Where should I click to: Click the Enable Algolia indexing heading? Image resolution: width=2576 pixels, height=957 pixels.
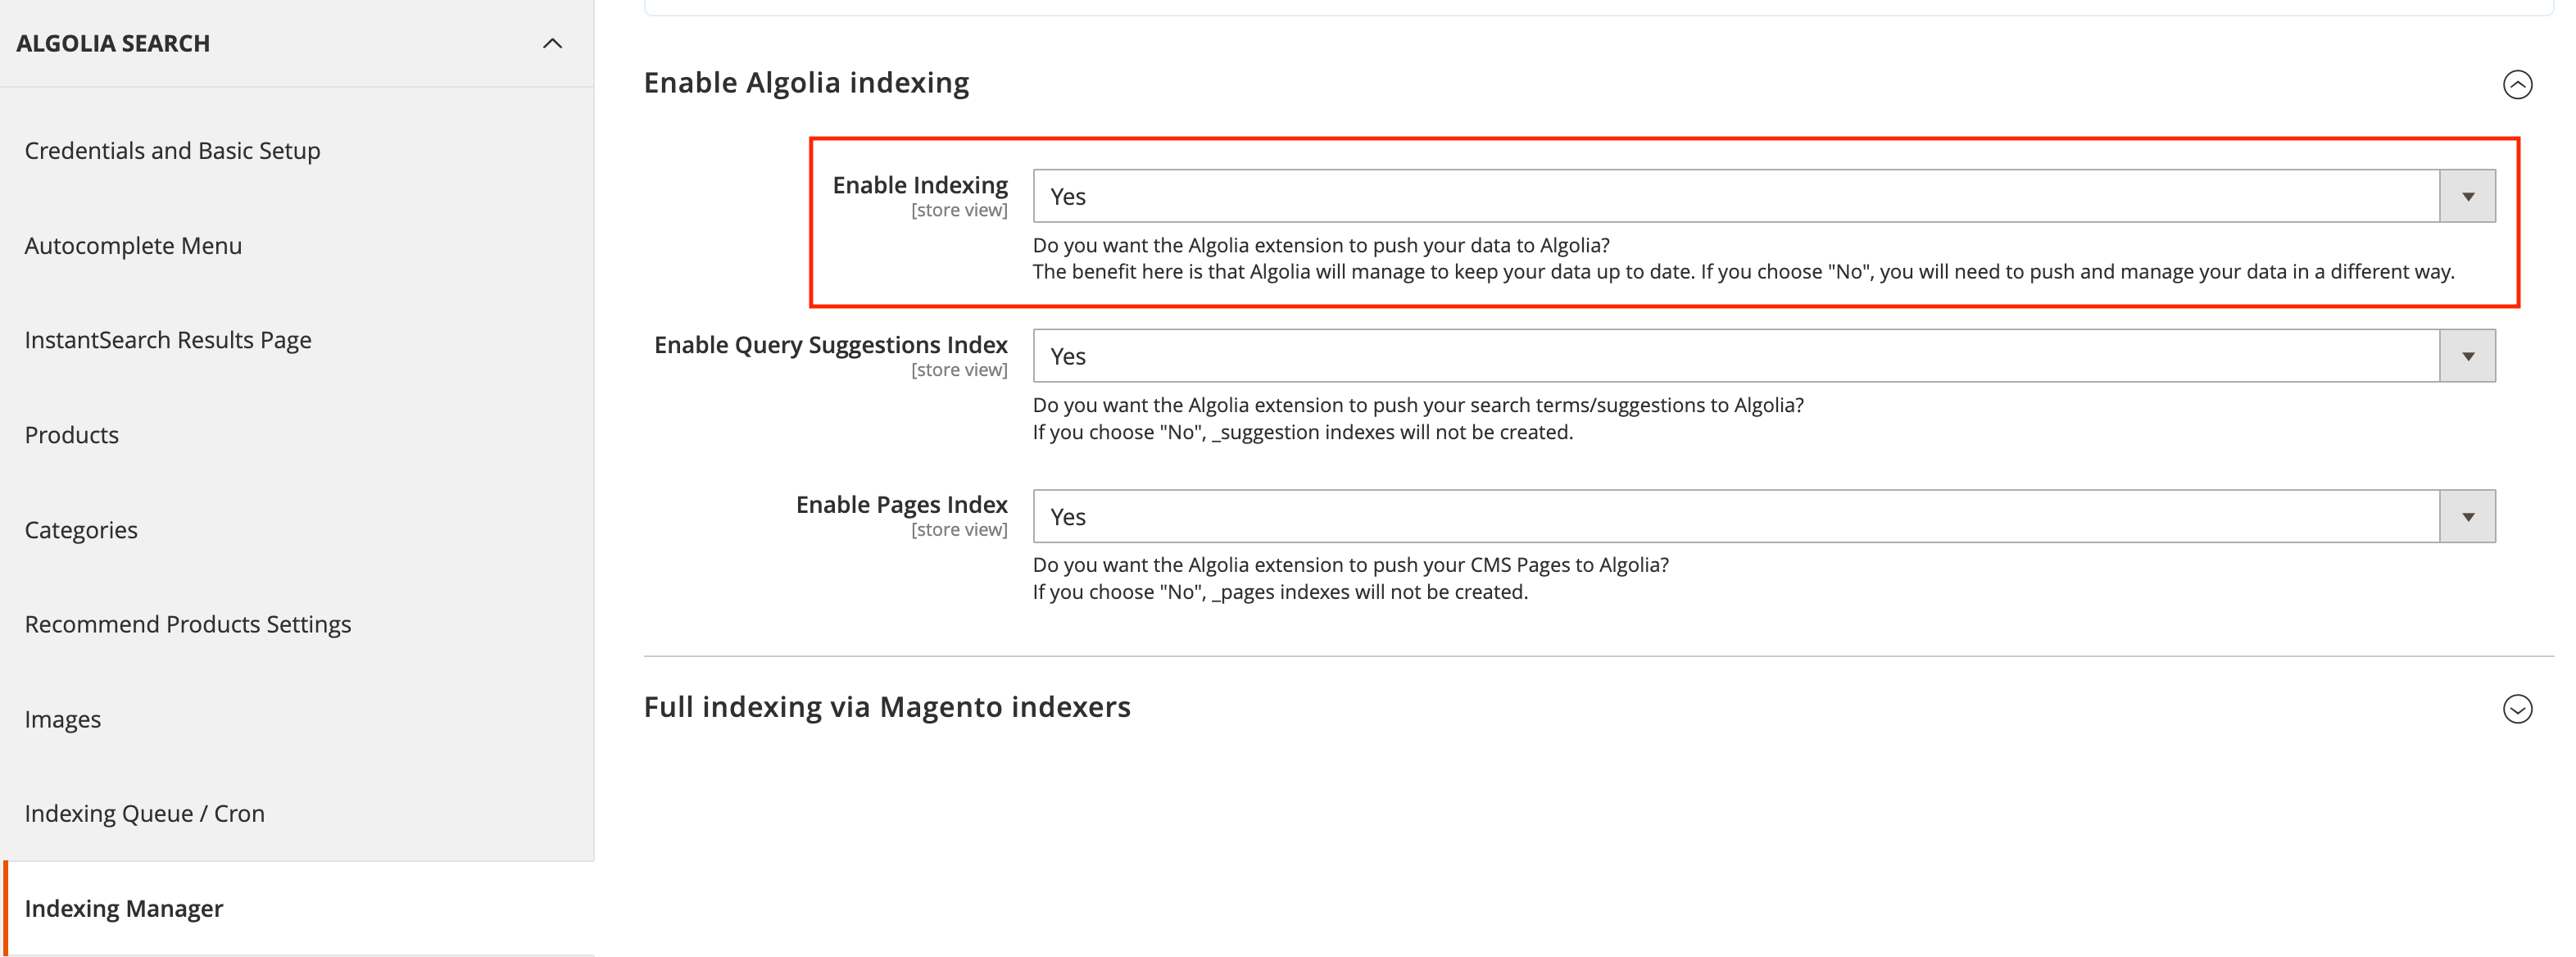[x=806, y=82]
